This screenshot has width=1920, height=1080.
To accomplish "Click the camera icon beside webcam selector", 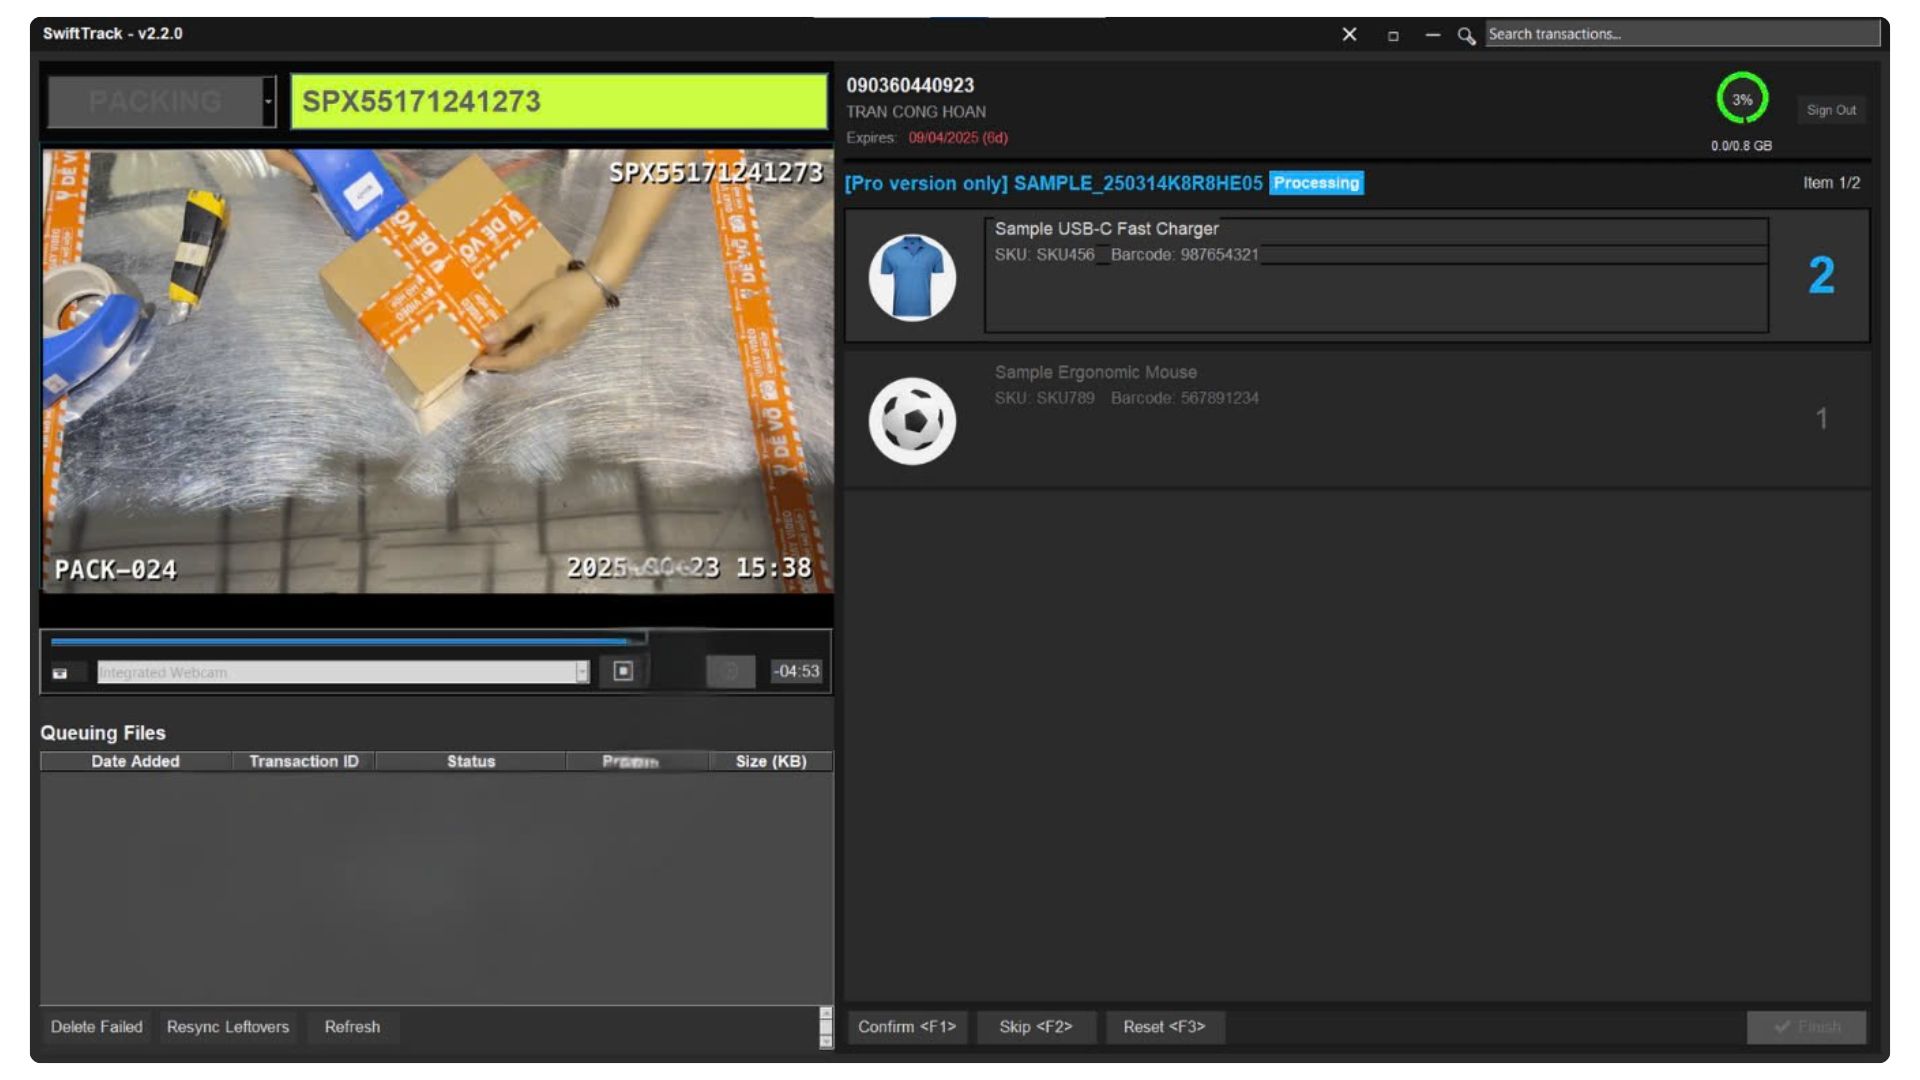I will (x=60, y=673).
